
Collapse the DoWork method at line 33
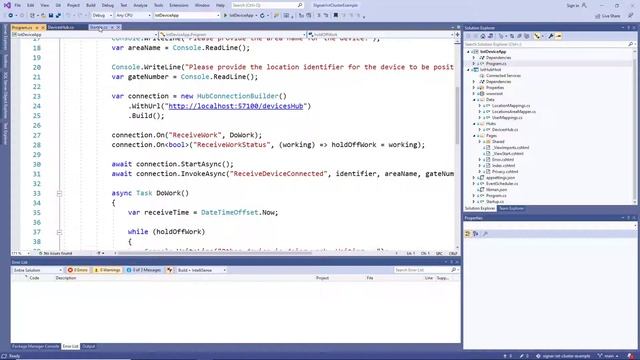pyautogui.click(x=59, y=193)
